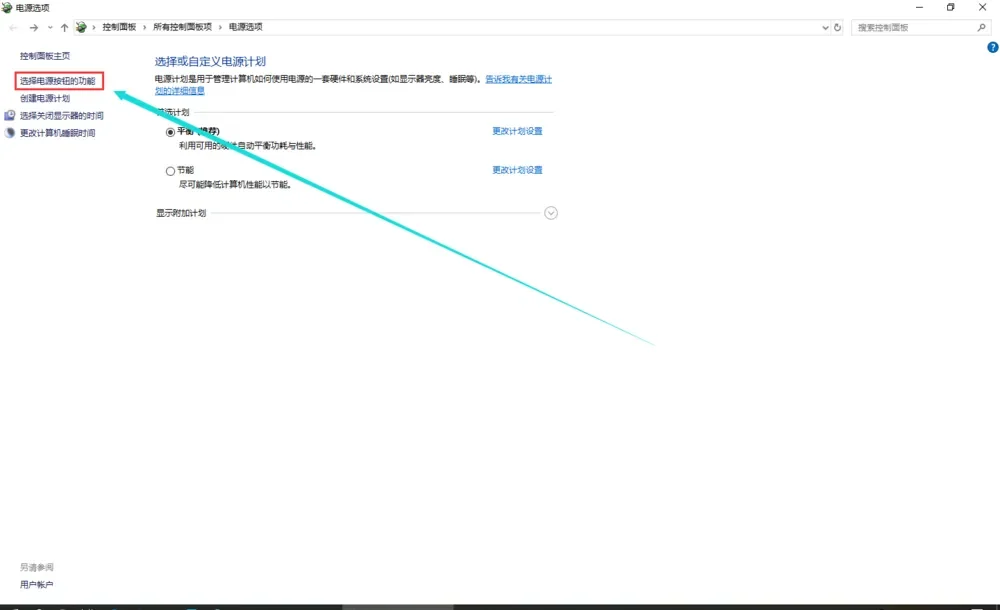The height and width of the screenshot is (610, 1000).
Task: Open 选择关闭显示器的时间 link
Action: [61, 115]
